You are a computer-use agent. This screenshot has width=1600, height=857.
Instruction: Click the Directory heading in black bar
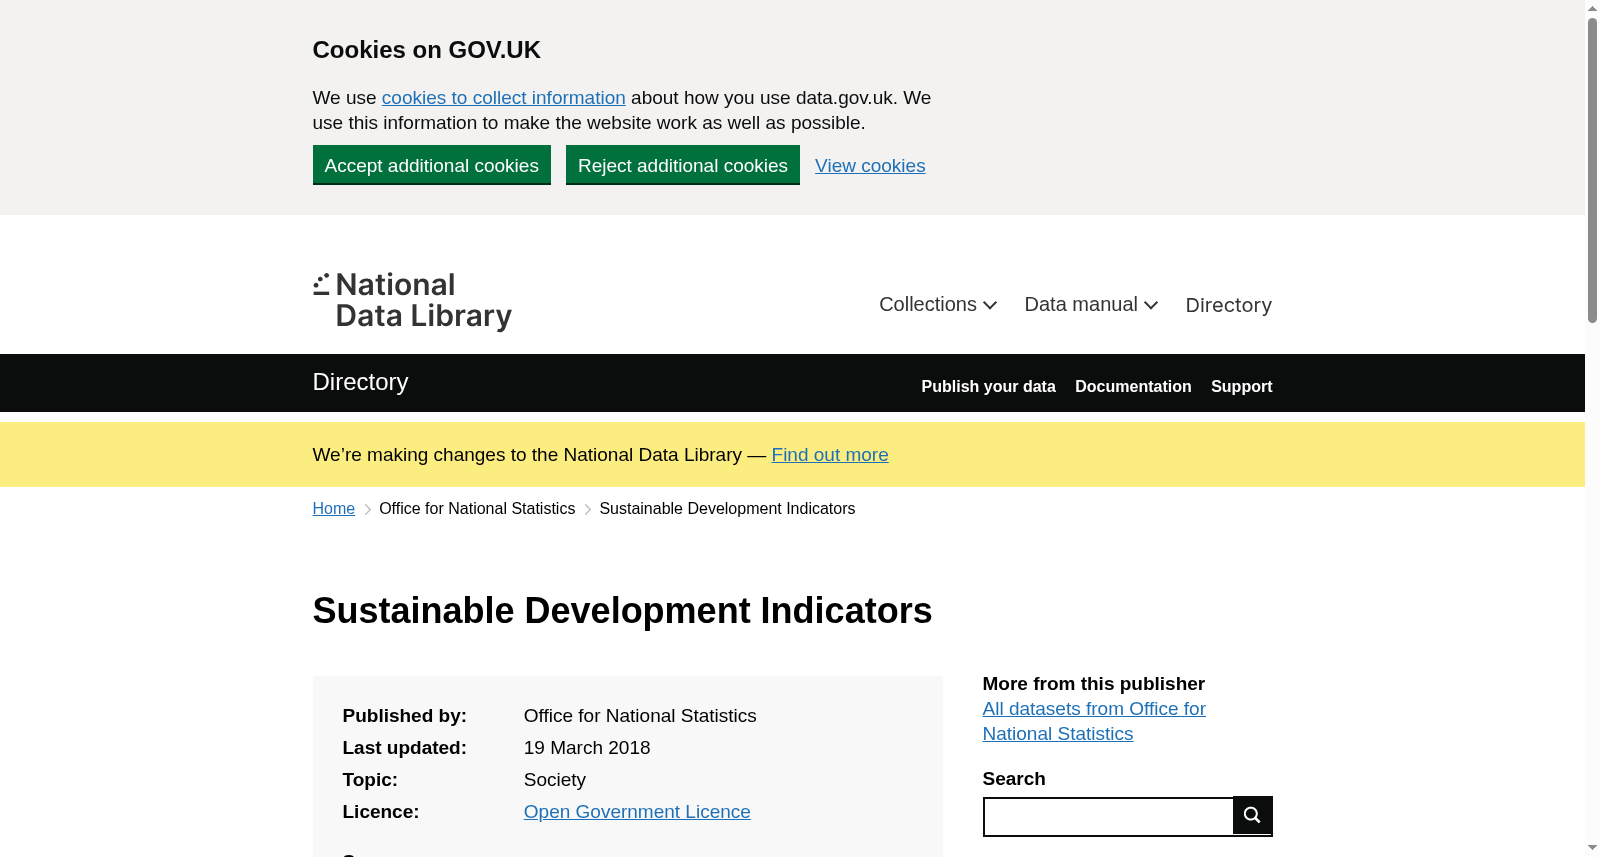click(360, 382)
